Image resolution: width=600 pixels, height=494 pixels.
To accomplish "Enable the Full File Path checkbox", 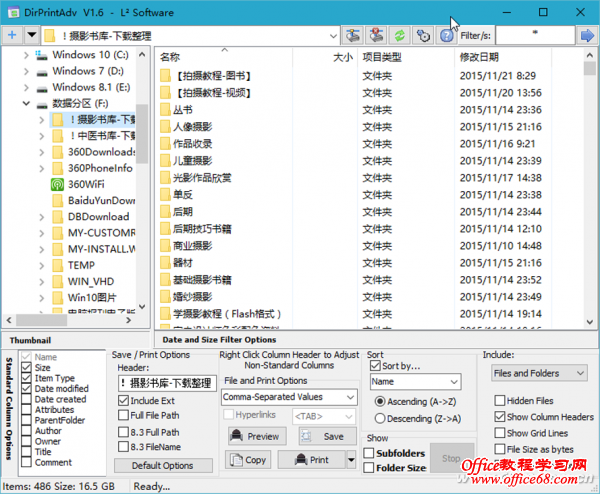I will [x=123, y=415].
